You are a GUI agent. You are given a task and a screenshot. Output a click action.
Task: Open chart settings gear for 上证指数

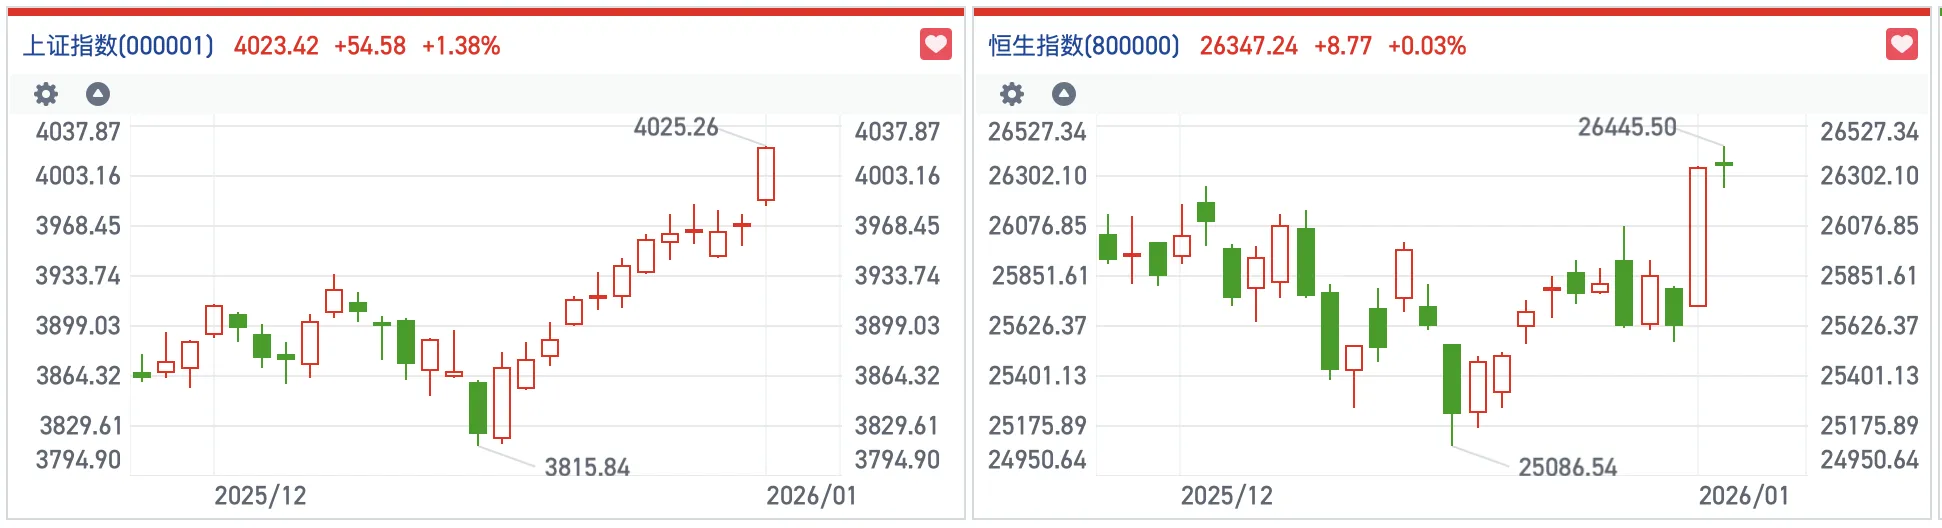(46, 94)
